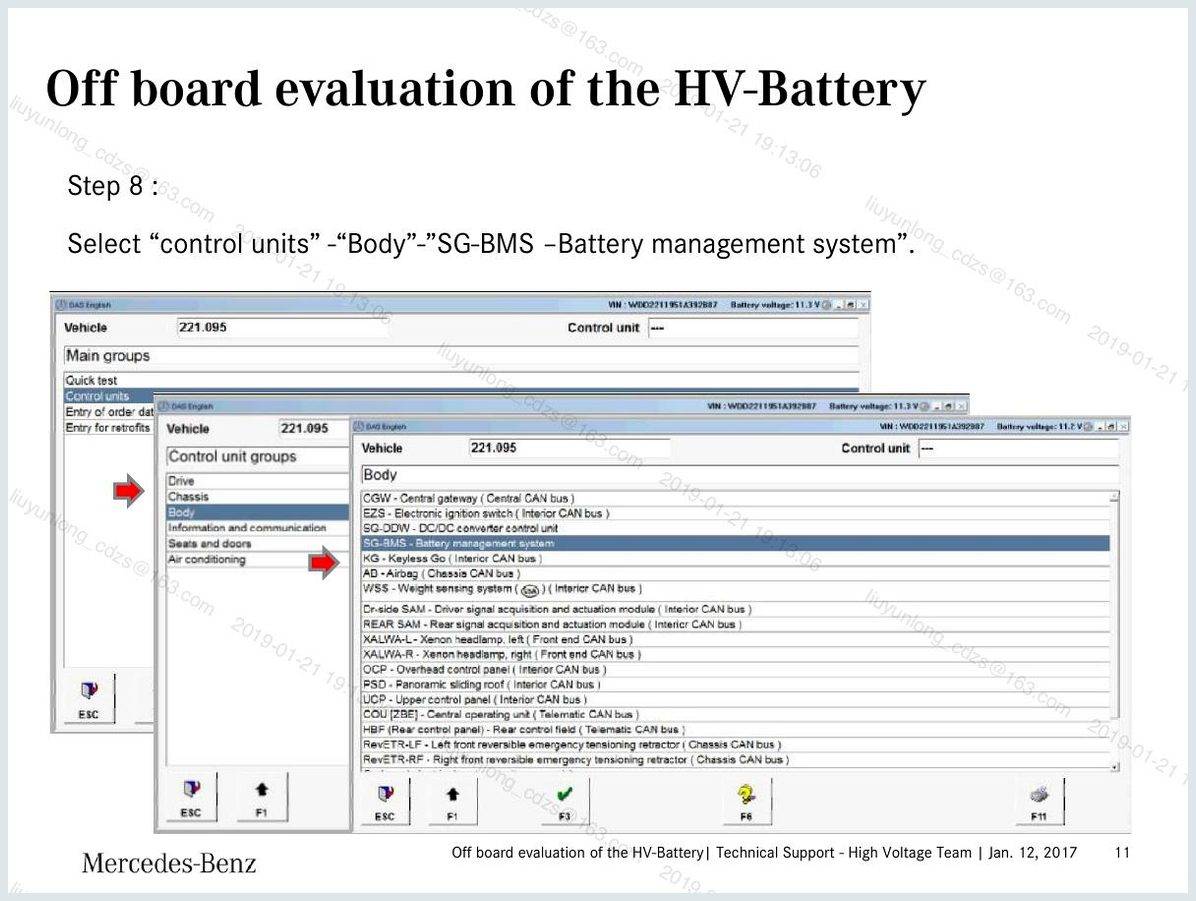
Task: Select EZS - Electronic ignition switch entry
Action: click(735, 513)
